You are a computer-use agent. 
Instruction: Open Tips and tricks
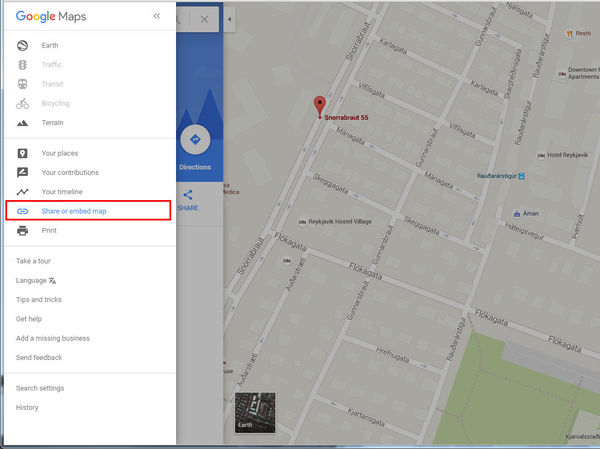coord(39,300)
